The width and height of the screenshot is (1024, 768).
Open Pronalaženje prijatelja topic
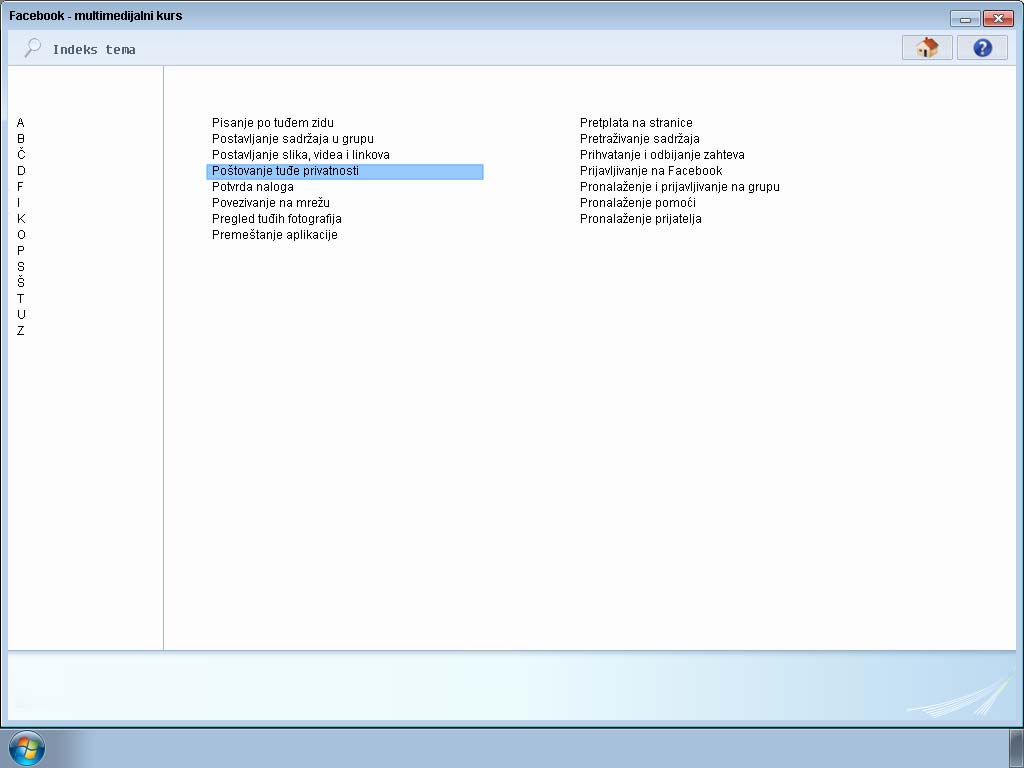pyautogui.click(x=641, y=219)
